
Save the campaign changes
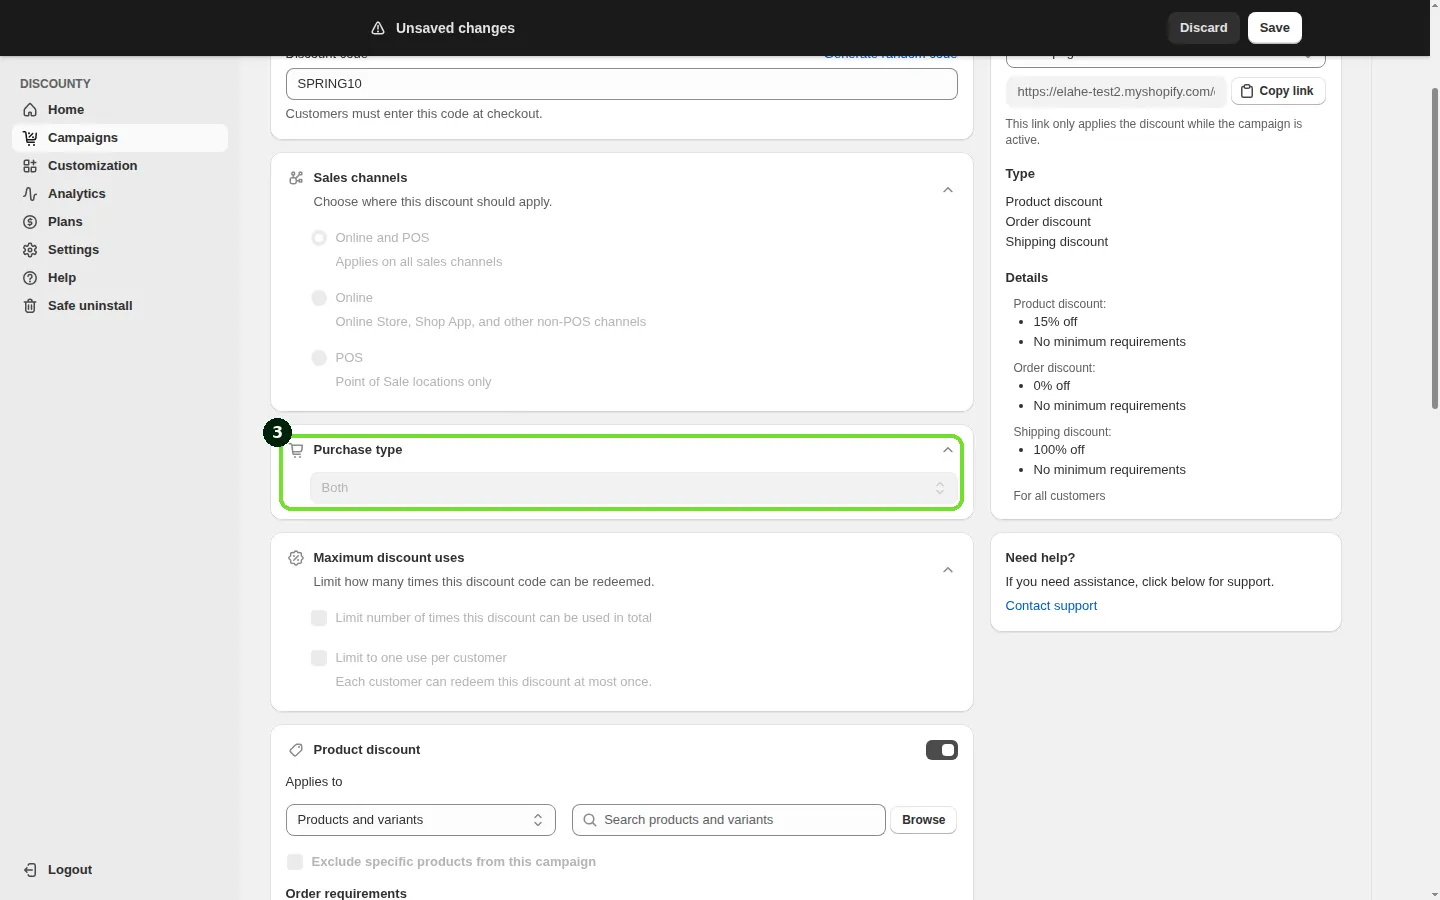[x=1275, y=28]
